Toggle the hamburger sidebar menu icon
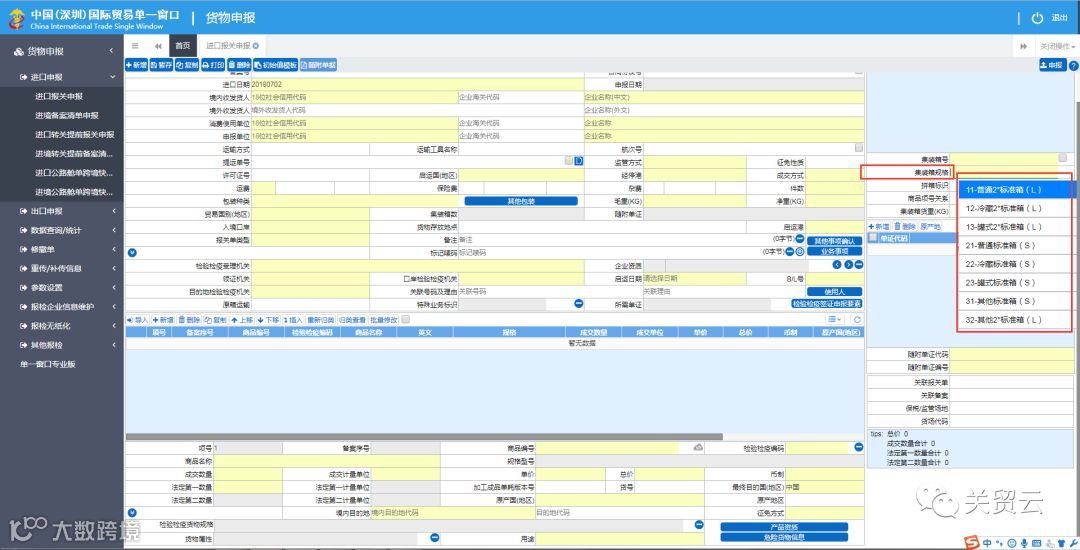The height and width of the screenshot is (550, 1080). point(135,46)
